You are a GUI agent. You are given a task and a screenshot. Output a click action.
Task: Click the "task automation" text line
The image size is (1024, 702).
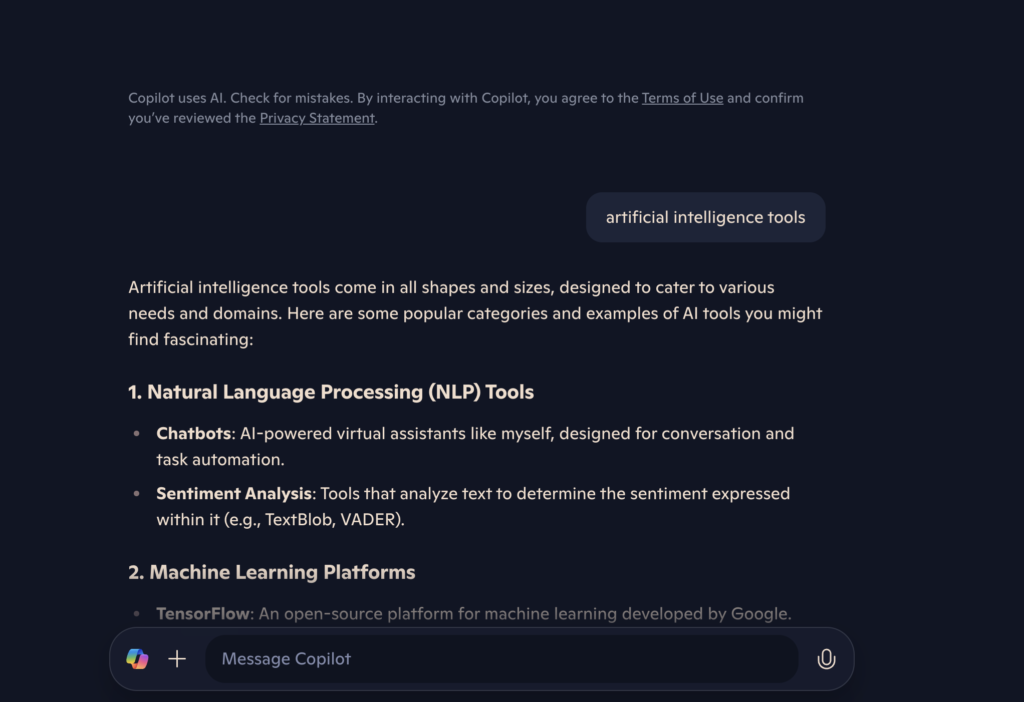tap(220, 460)
